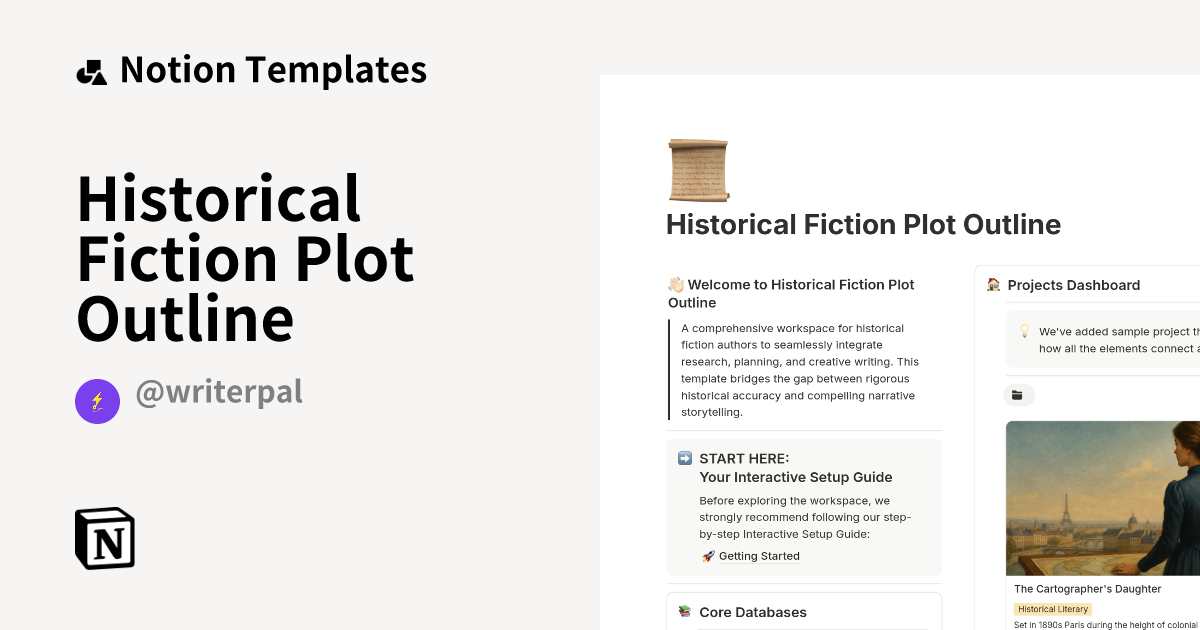Open the Getting Started guide link
Screen dimensions: 1200x630
point(759,556)
